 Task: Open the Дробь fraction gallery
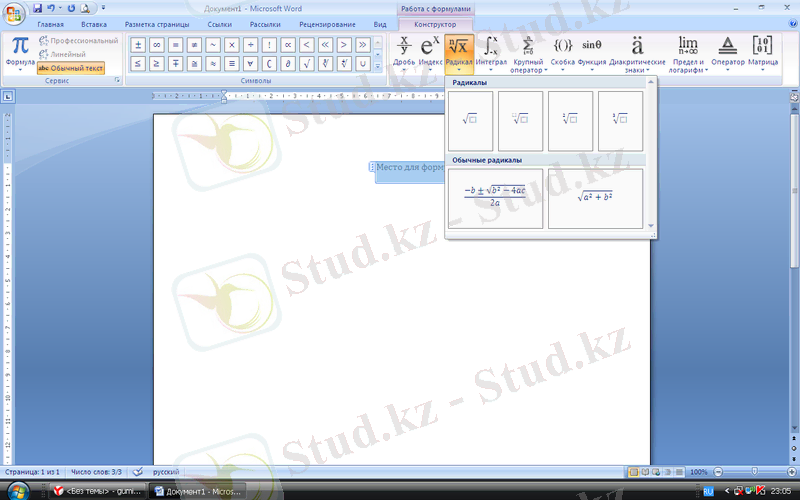click(x=404, y=53)
